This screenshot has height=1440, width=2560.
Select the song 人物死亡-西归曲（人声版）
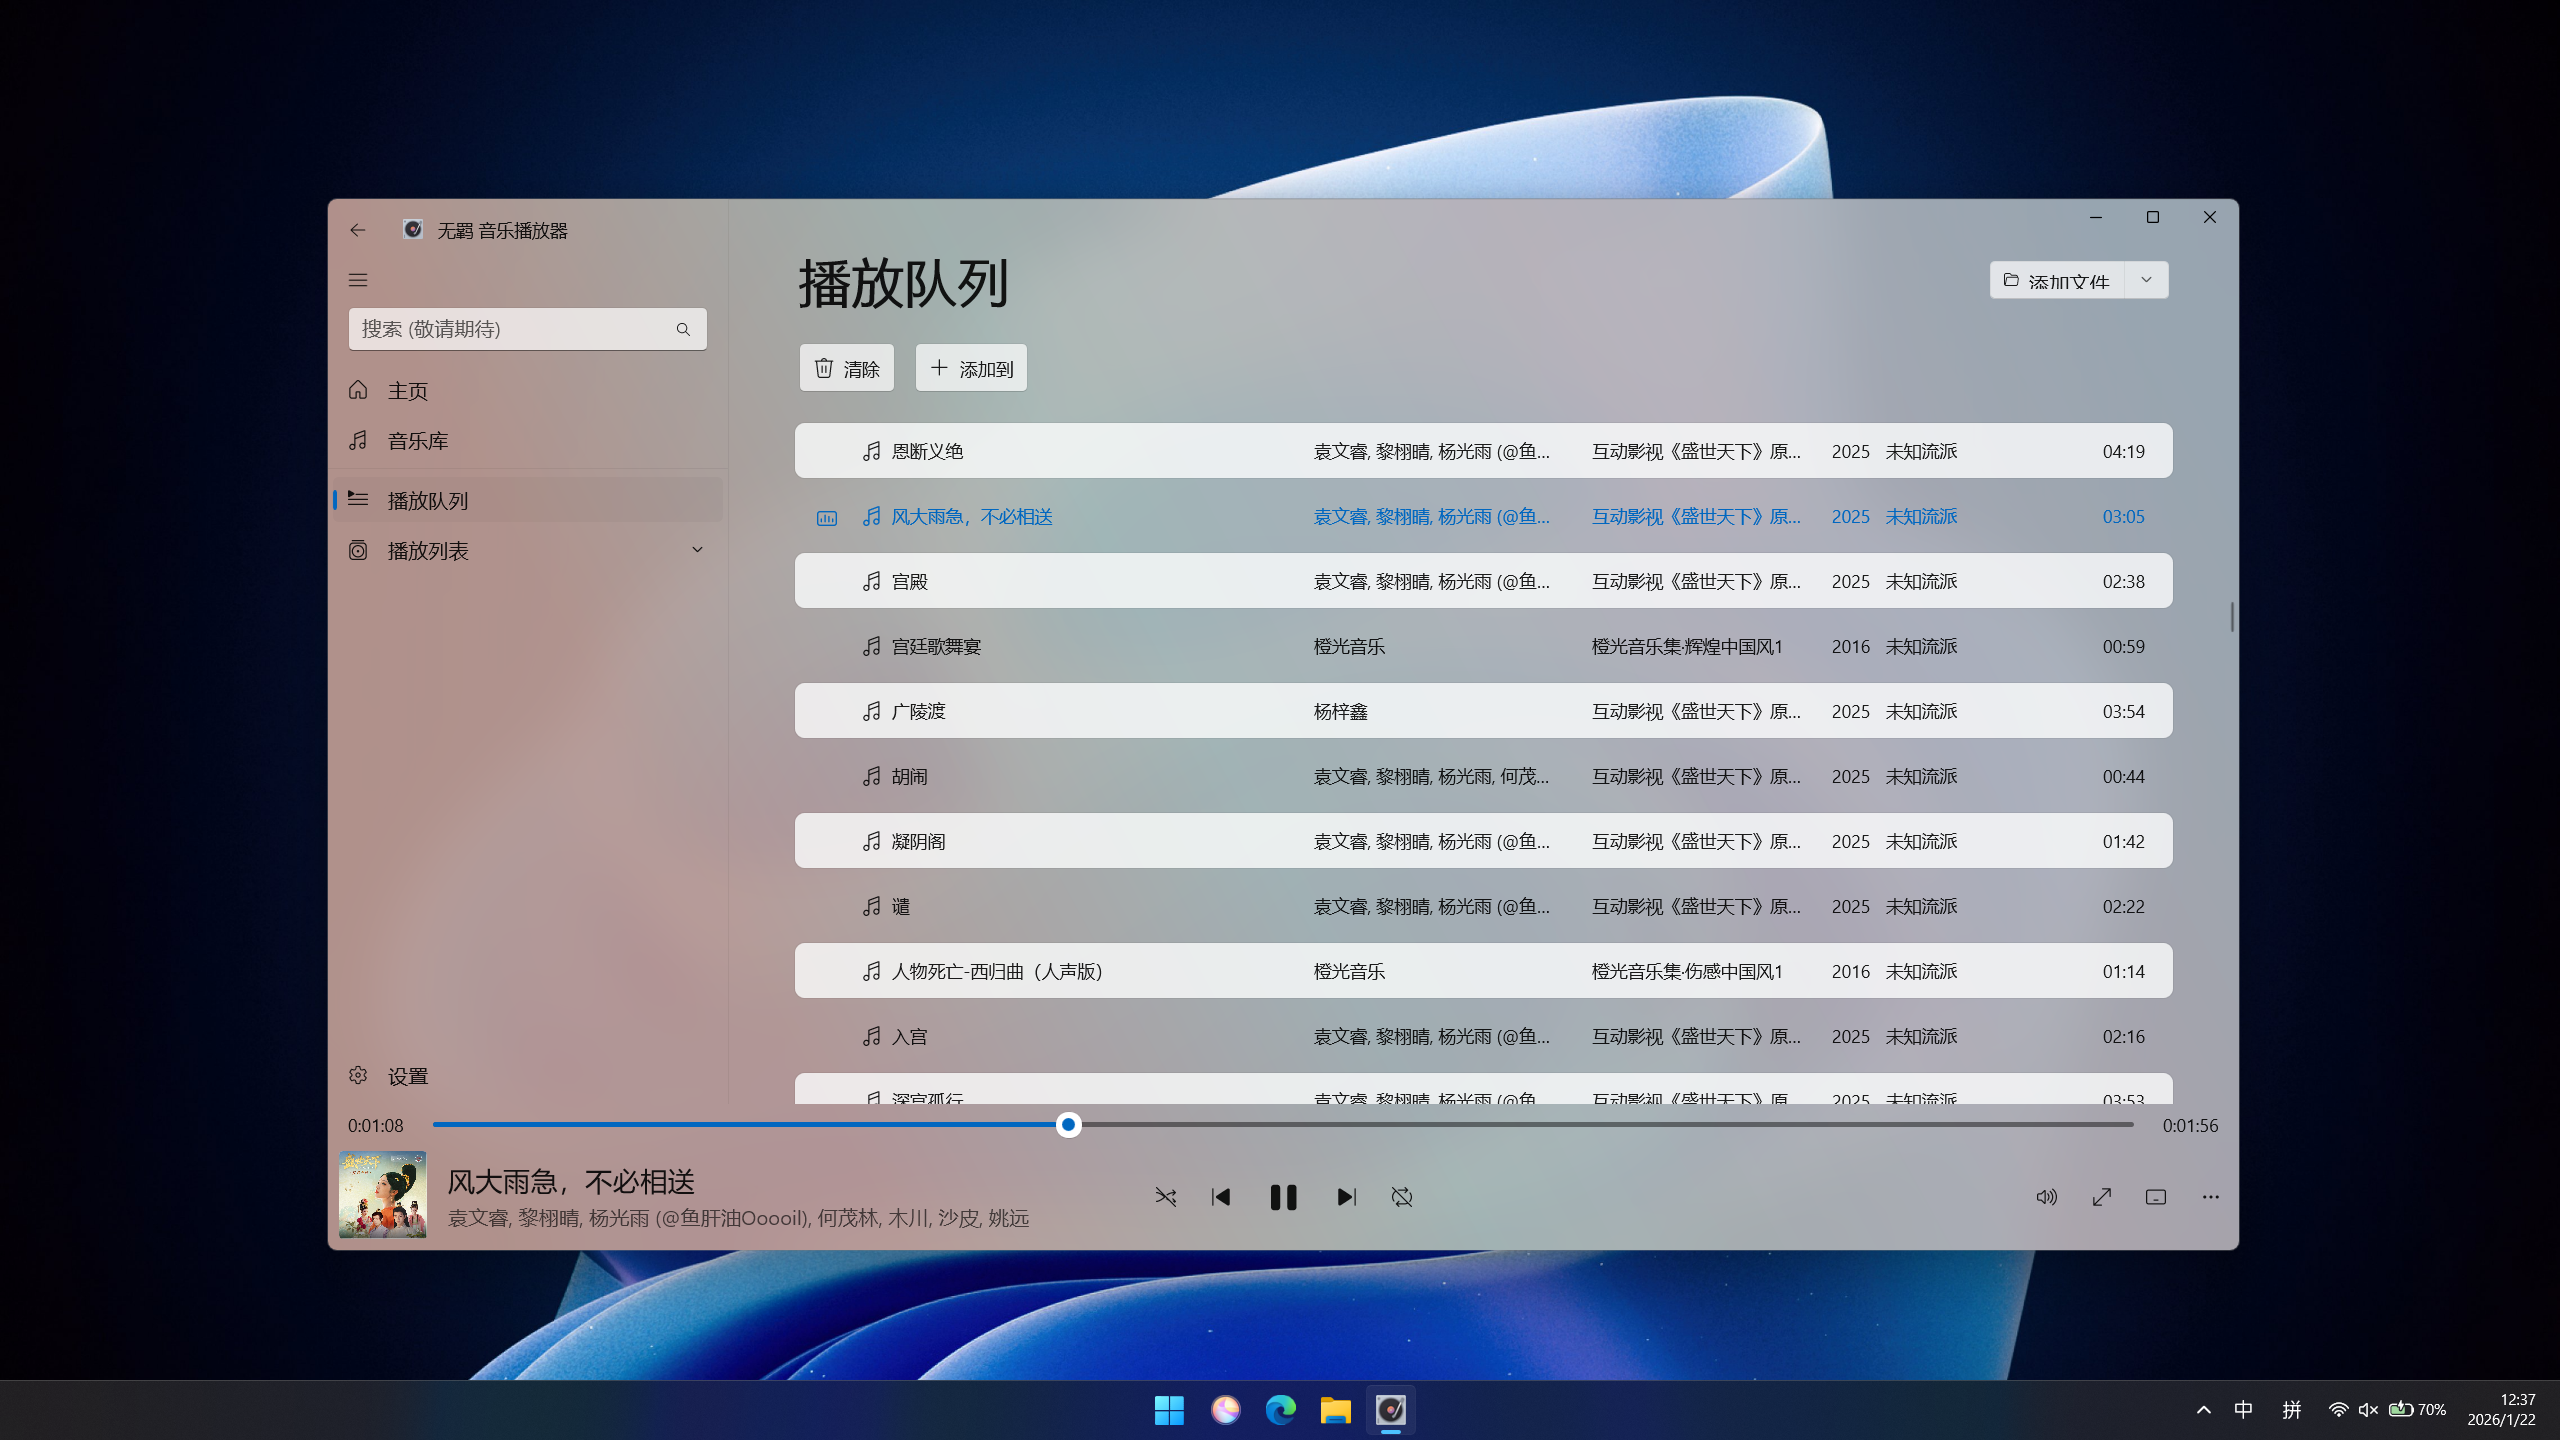(x=1483, y=971)
